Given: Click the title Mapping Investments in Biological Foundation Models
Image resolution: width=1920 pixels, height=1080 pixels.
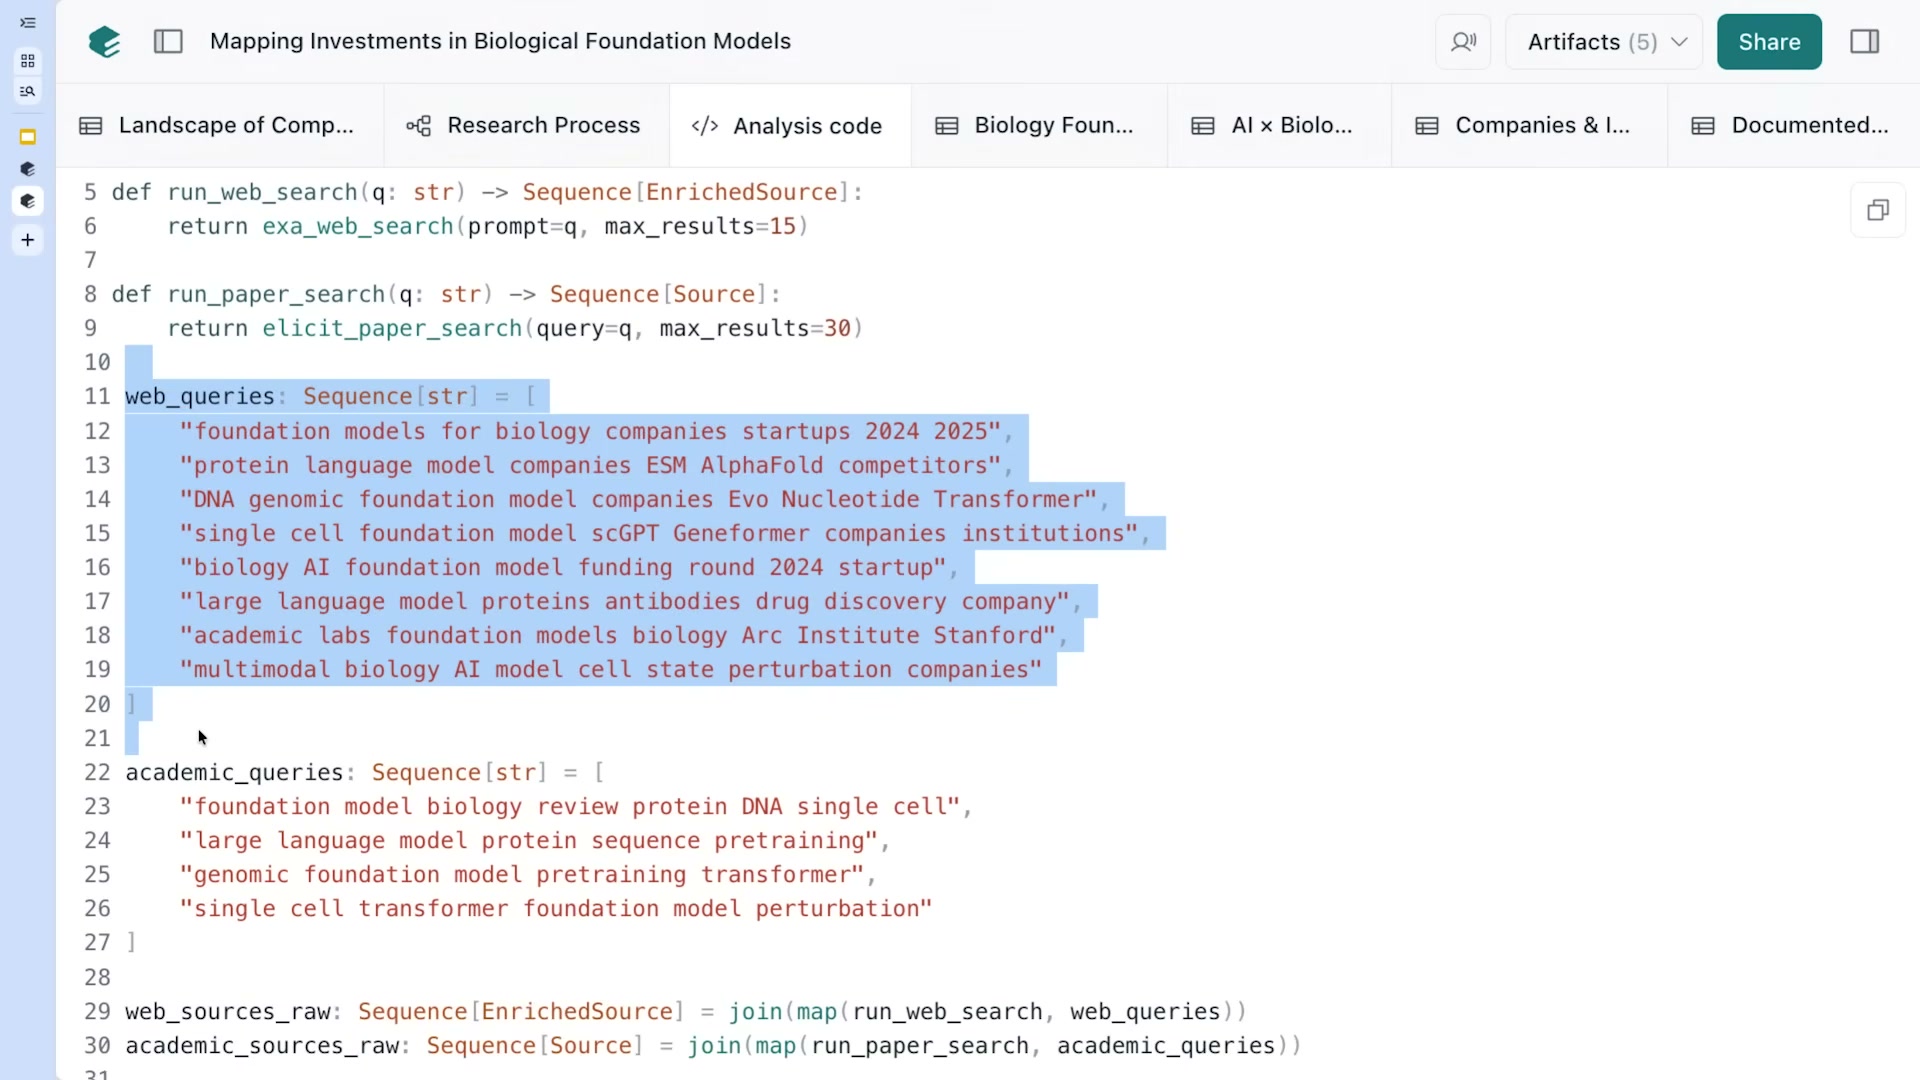Looking at the screenshot, I should (500, 41).
